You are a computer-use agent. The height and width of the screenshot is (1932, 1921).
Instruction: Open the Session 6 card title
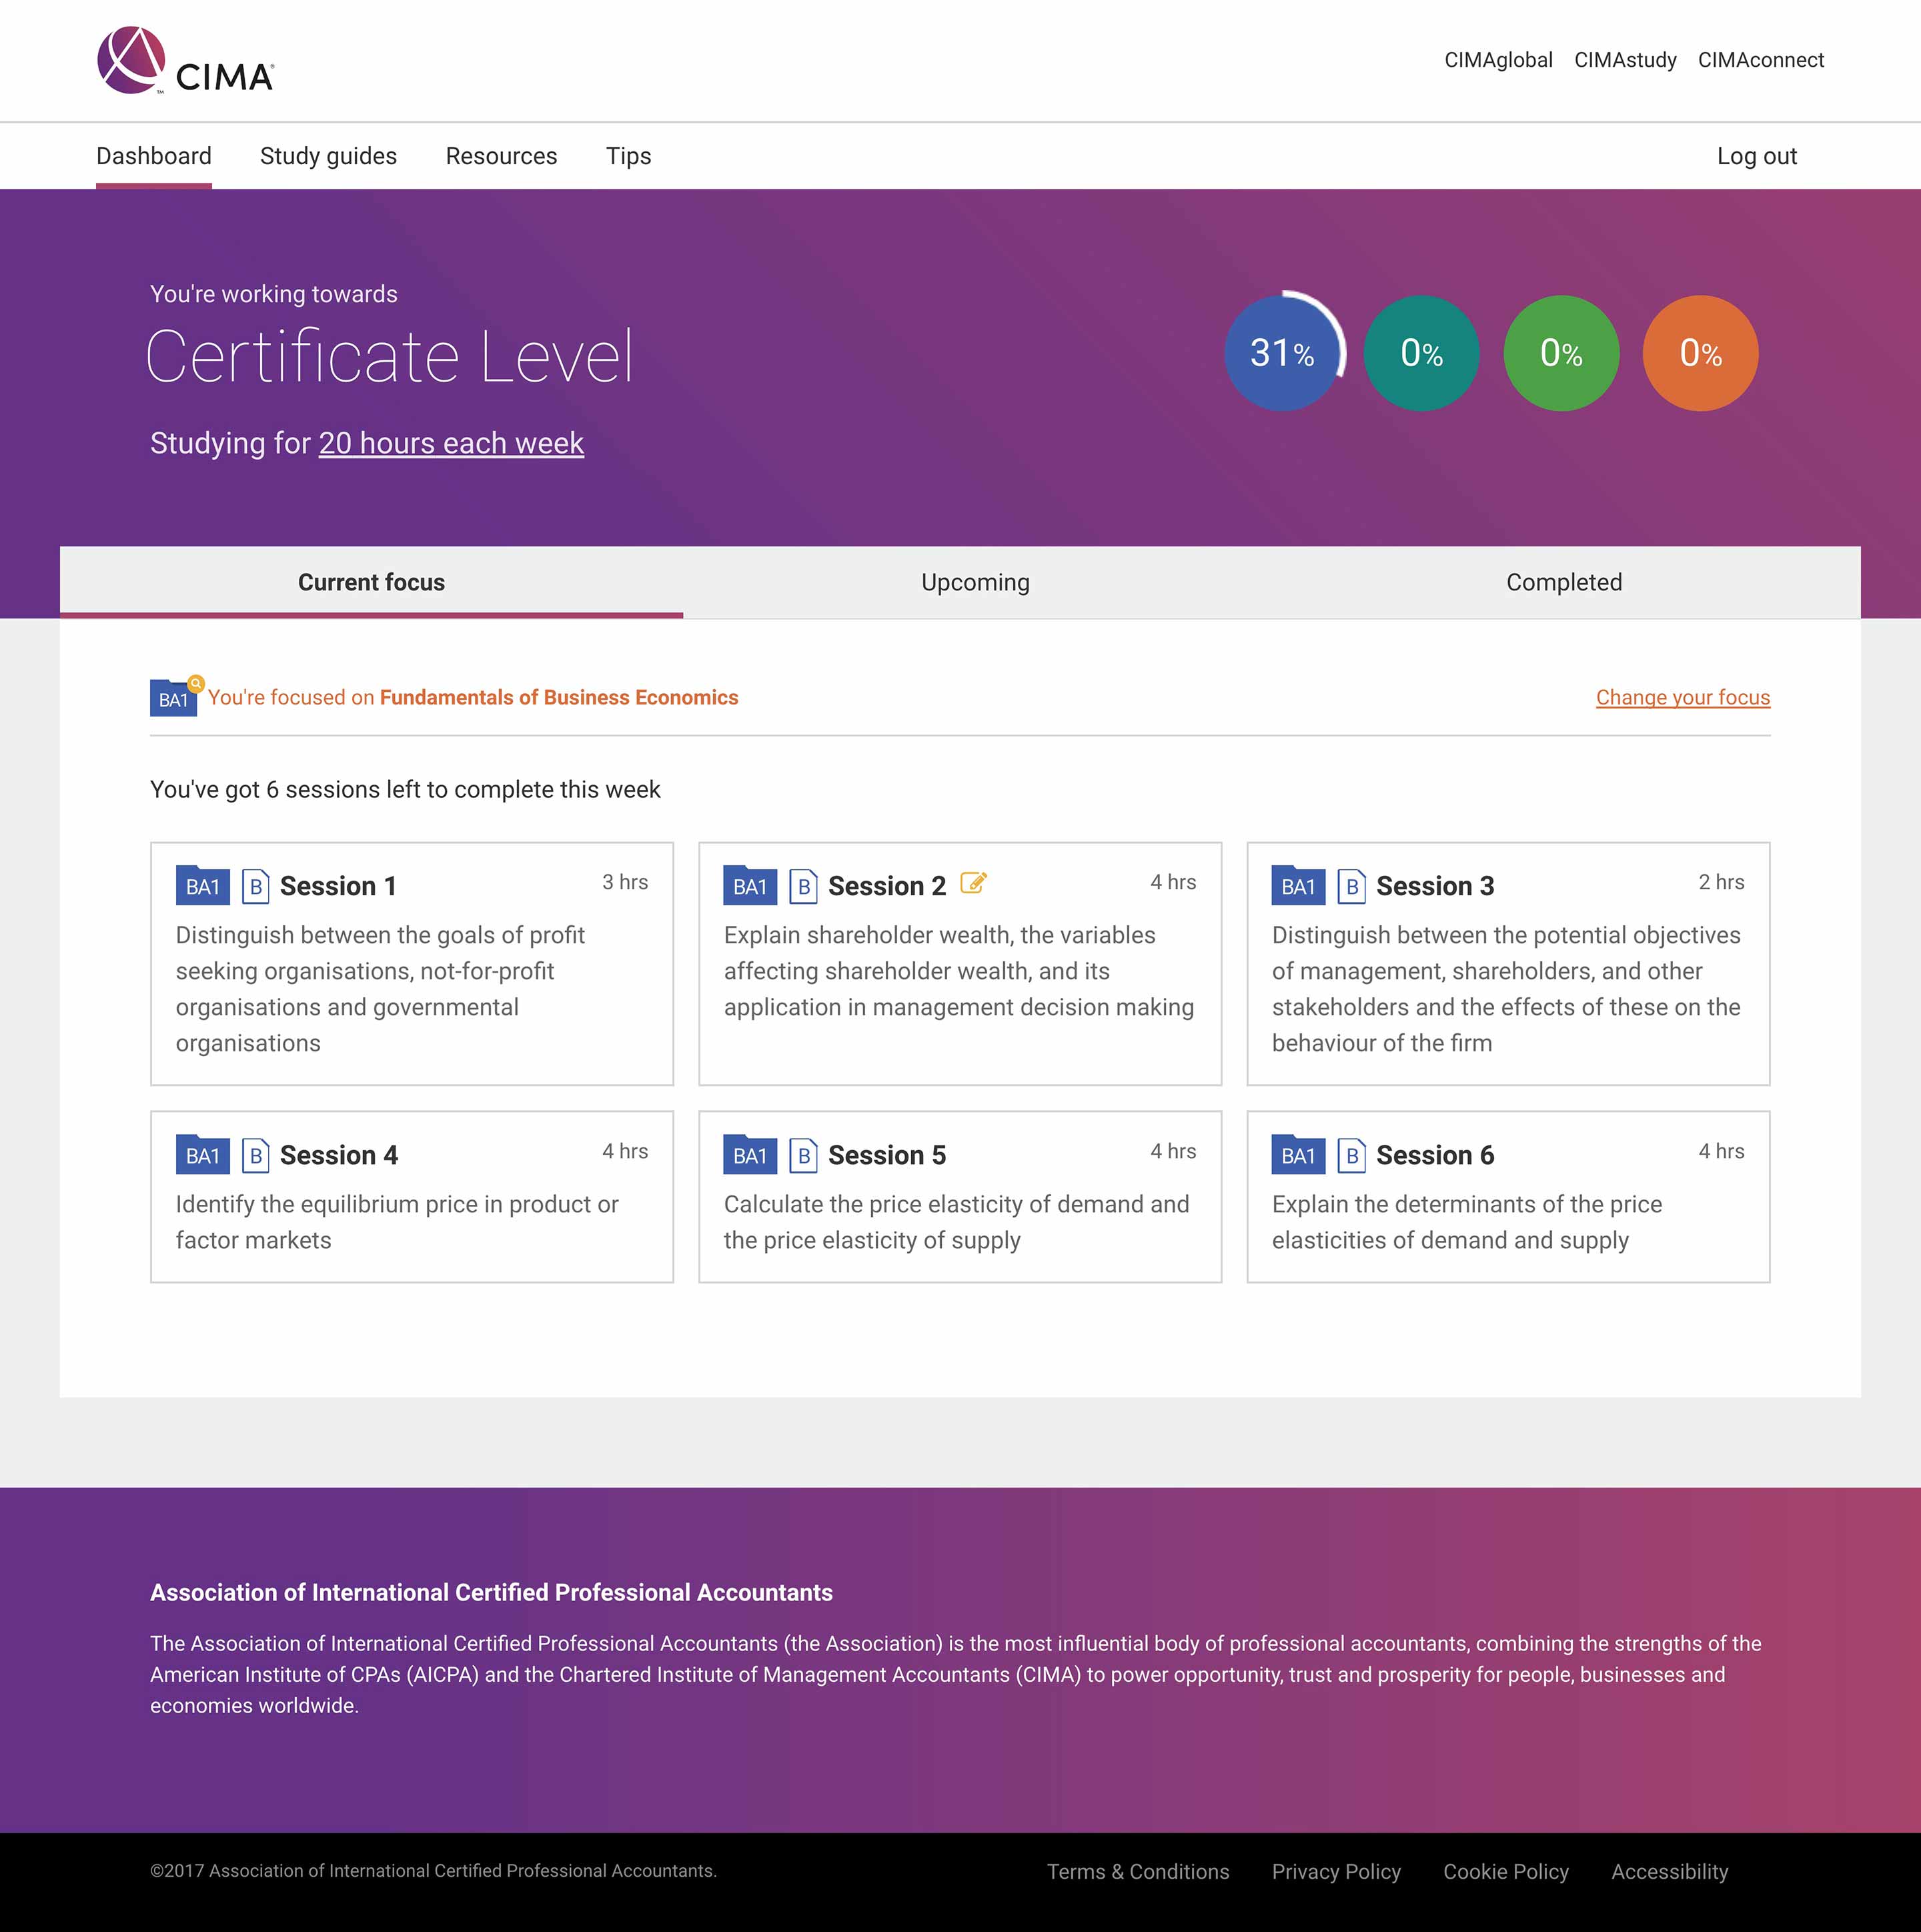click(x=1435, y=1155)
